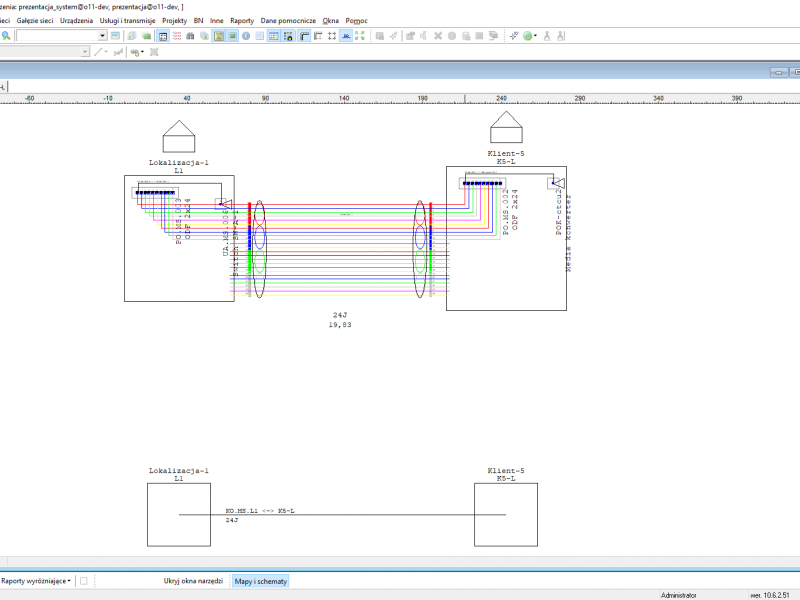Click the red checklist lines icon

pos(177,36)
